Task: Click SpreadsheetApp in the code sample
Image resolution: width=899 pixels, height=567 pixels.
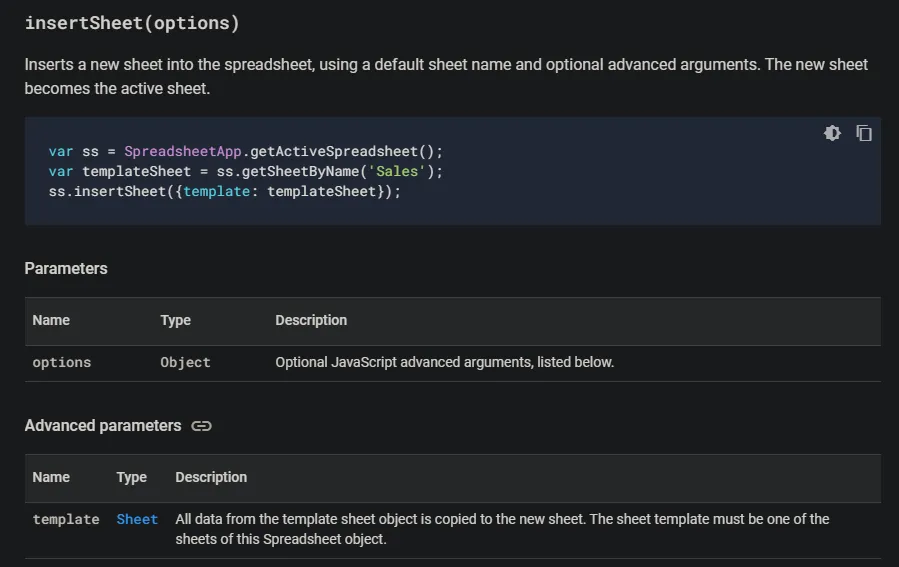Action: (183, 151)
